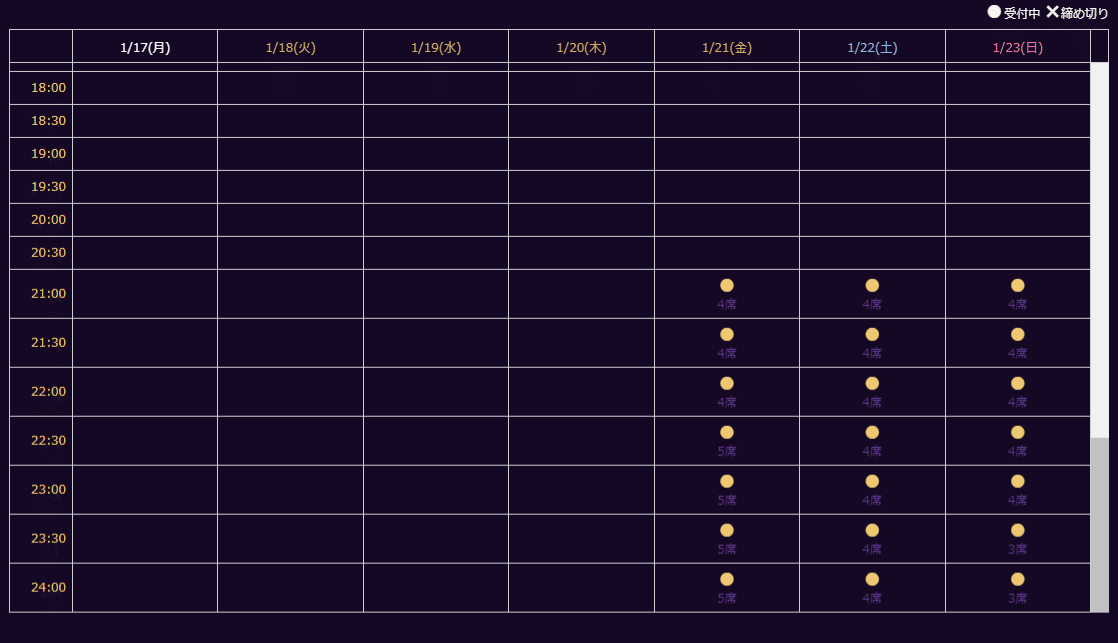Select the 1/17(月) date column header

pyautogui.click(x=145, y=47)
